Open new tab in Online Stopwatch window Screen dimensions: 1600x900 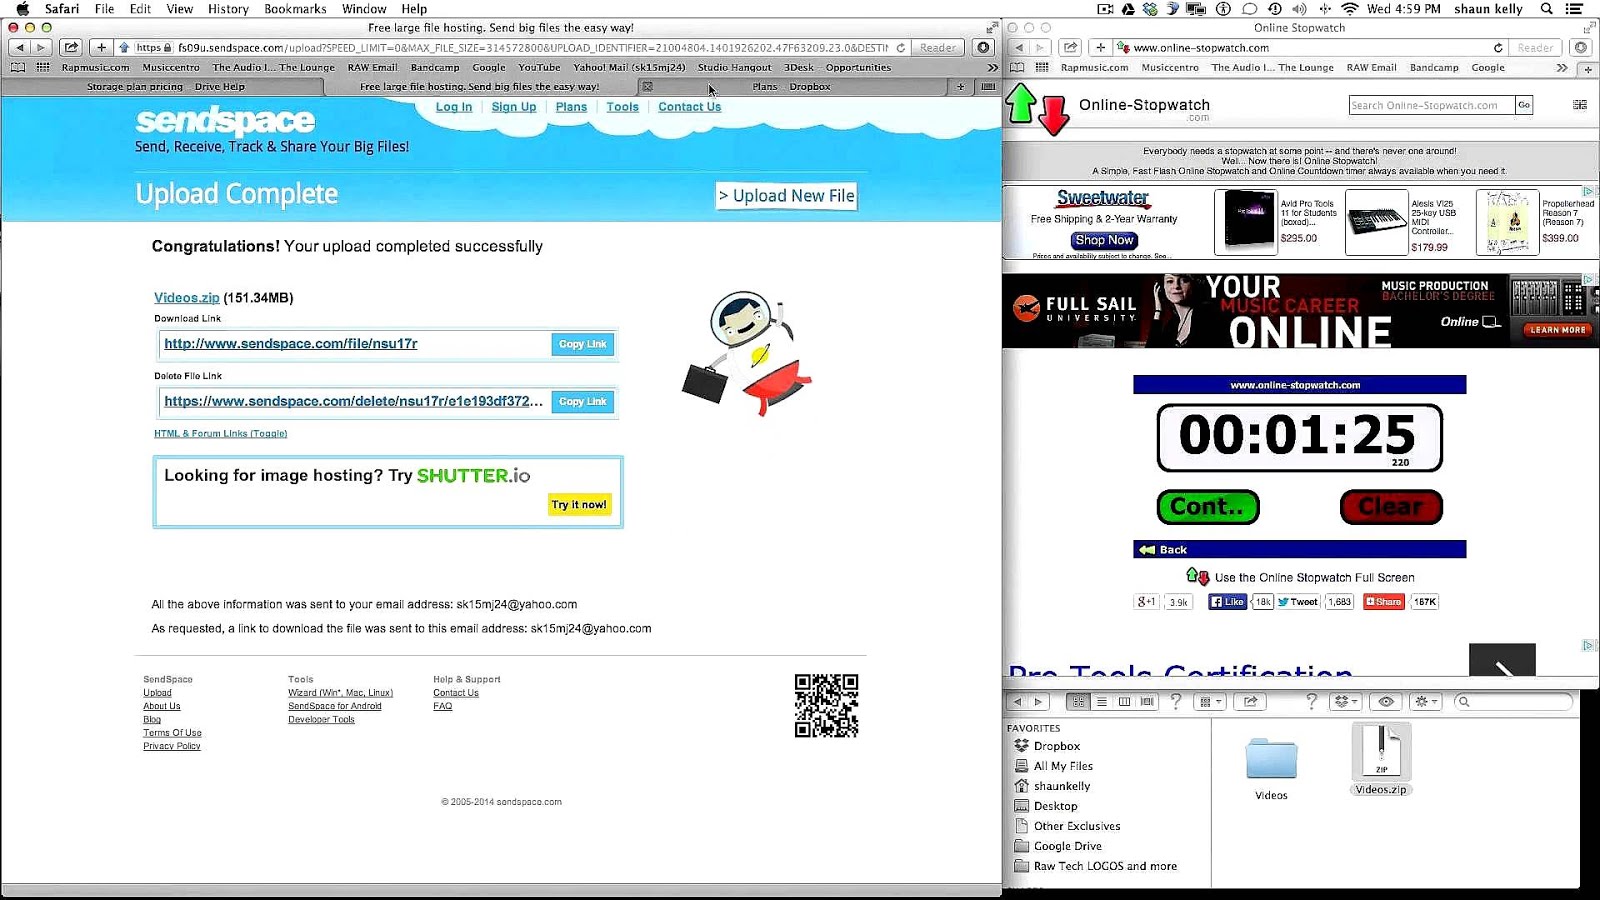coord(1588,68)
